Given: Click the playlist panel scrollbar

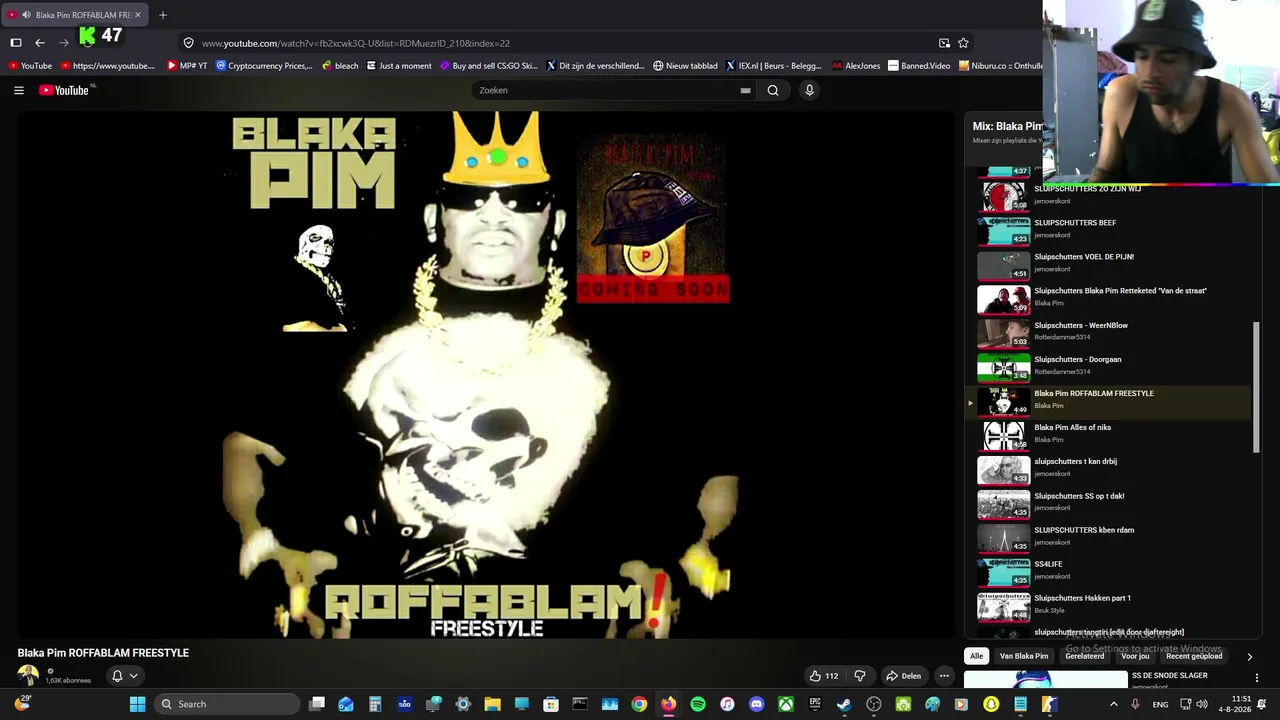Looking at the screenshot, I should coord(1255,388).
